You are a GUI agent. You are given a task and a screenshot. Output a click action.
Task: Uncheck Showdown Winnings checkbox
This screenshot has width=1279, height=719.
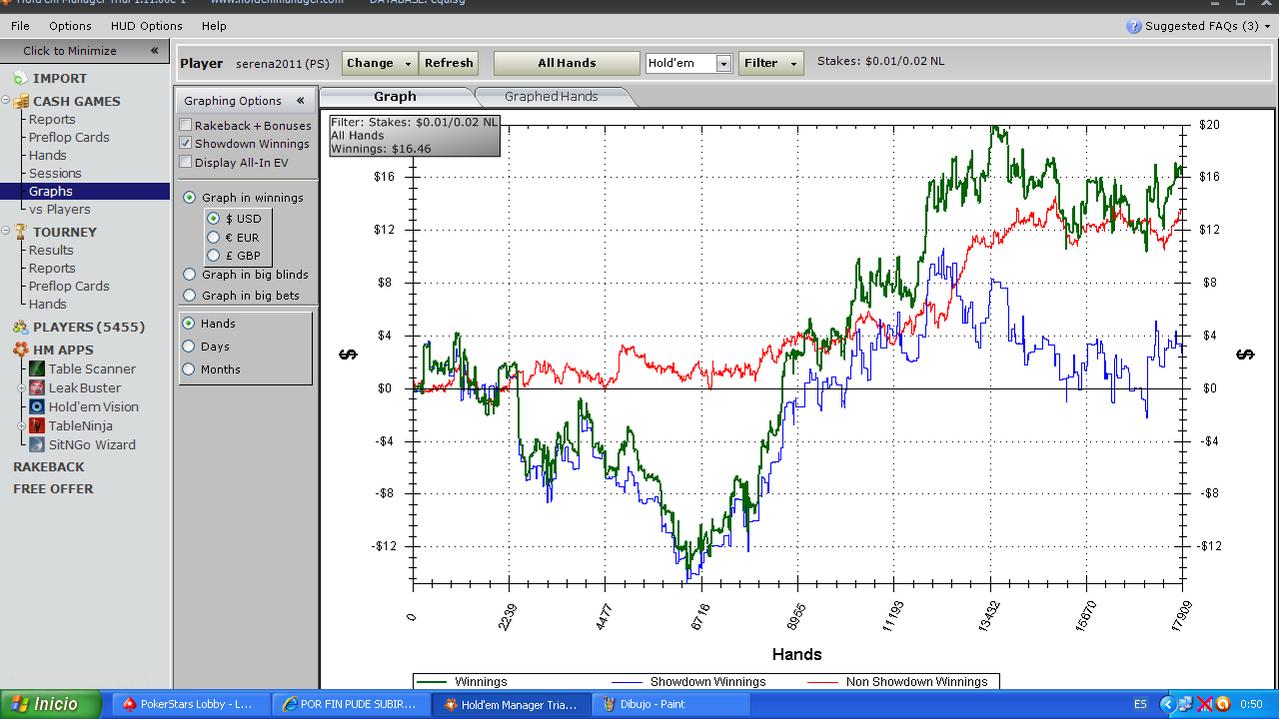[186, 143]
